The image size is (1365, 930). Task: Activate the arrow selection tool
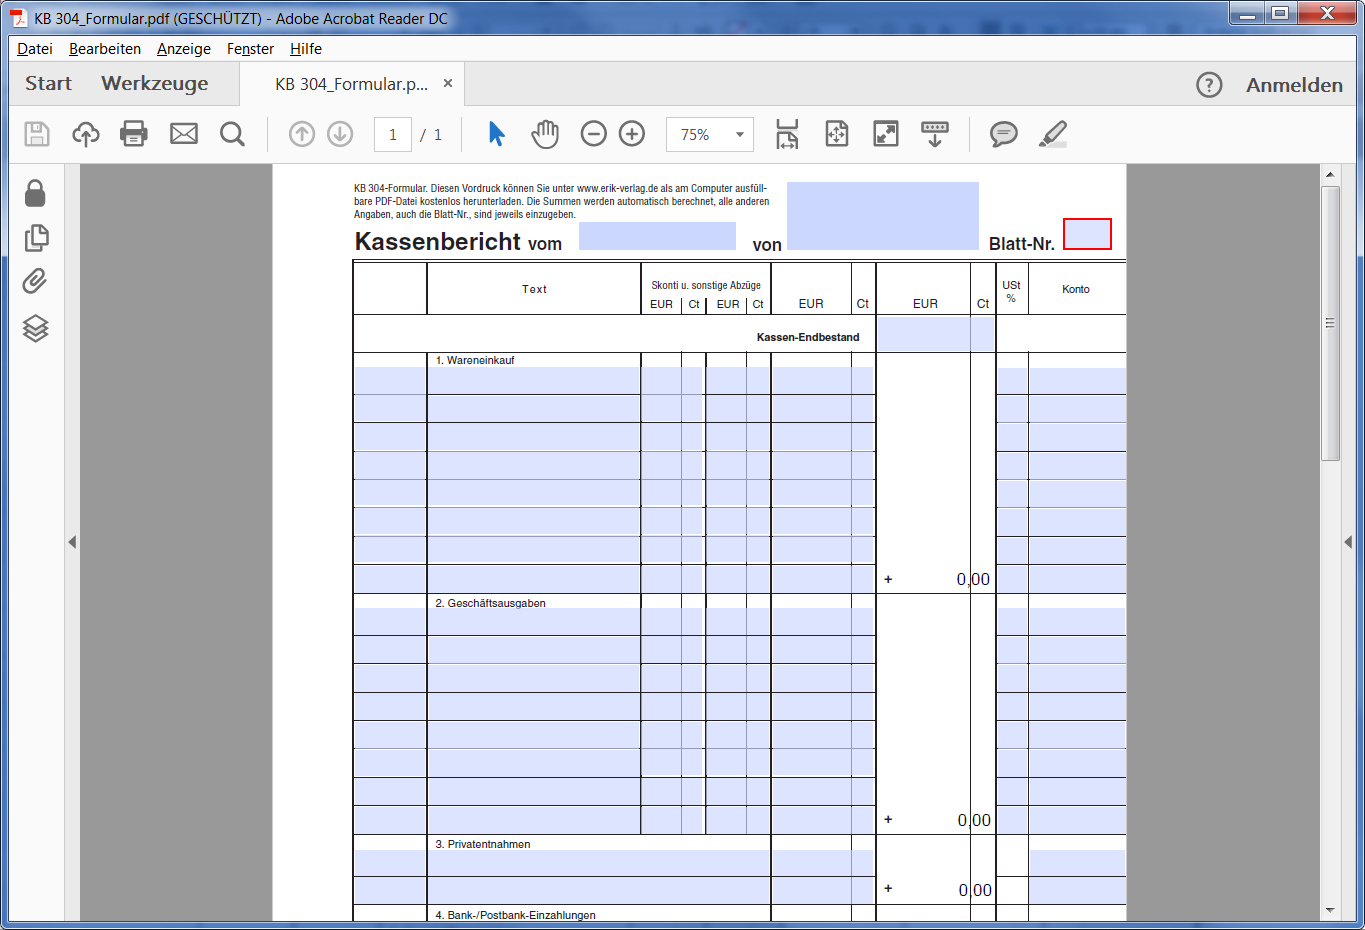[497, 134]
